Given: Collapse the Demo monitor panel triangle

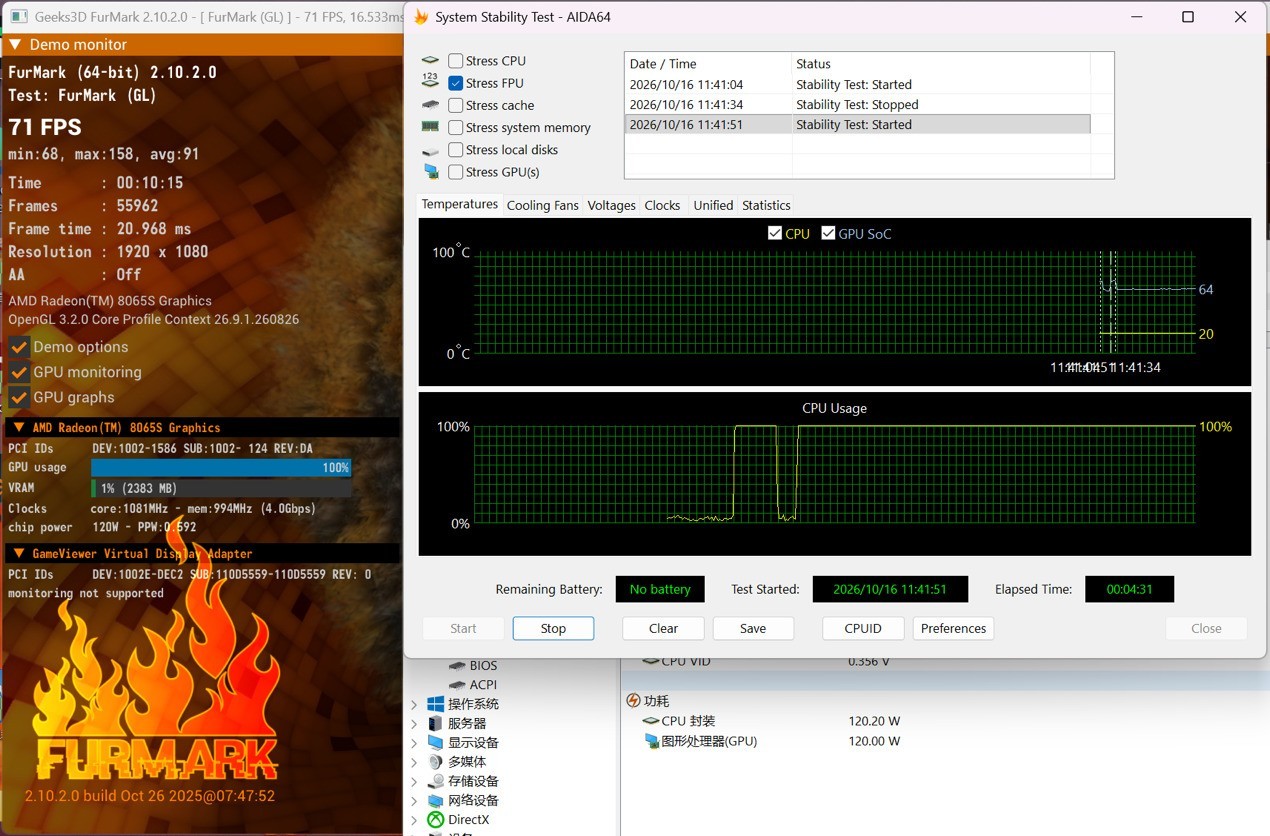Looking at the screenshot, I should pyautogui.click(x=15, y=44).
